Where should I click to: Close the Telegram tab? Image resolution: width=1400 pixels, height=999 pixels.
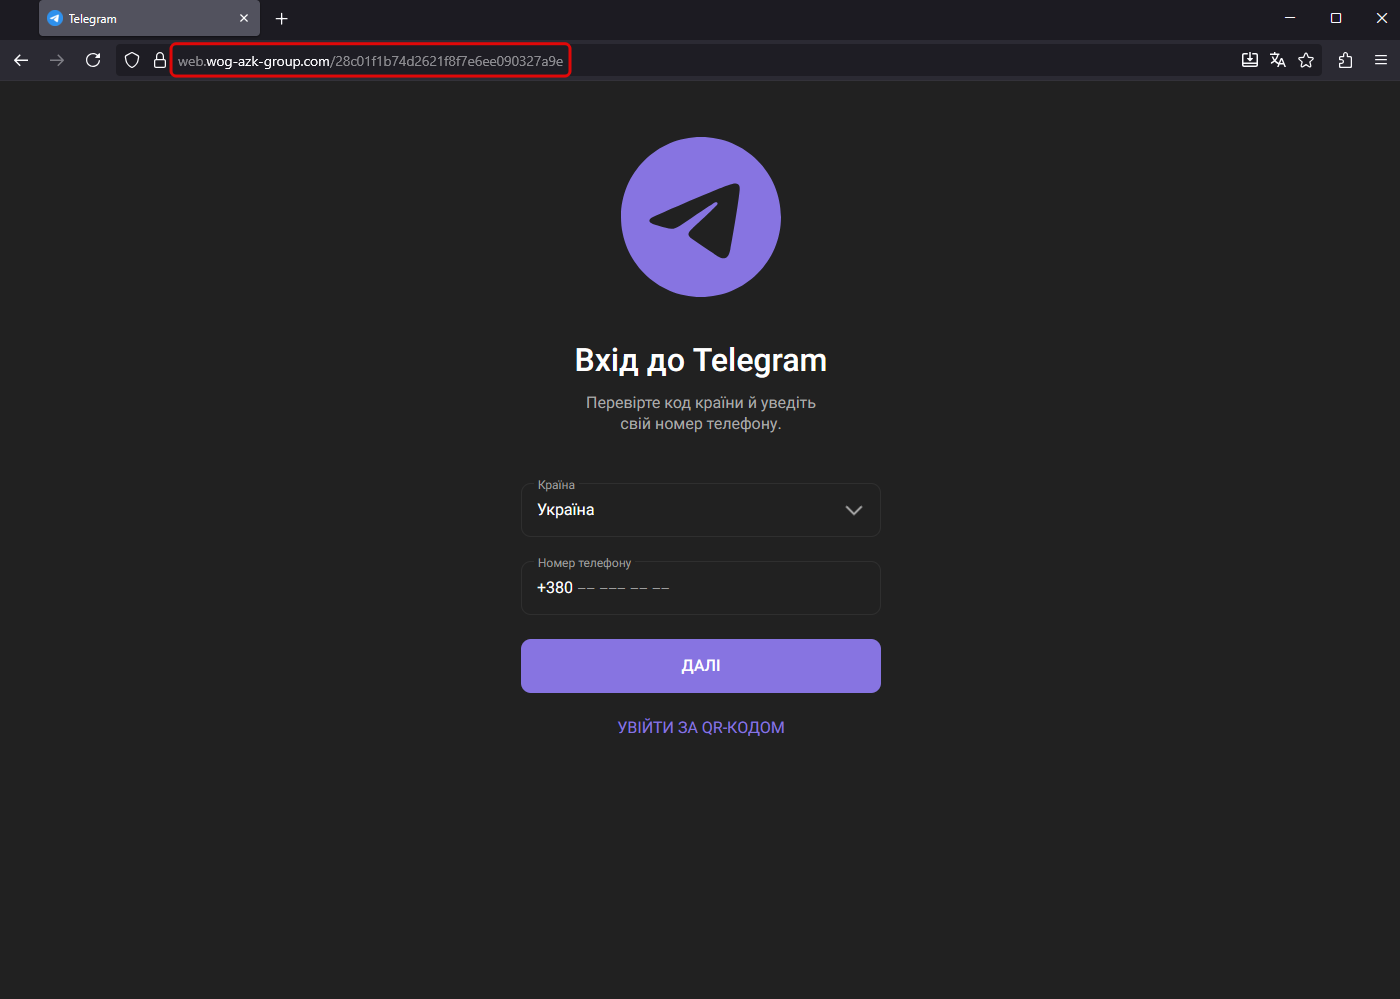(244, 19)
